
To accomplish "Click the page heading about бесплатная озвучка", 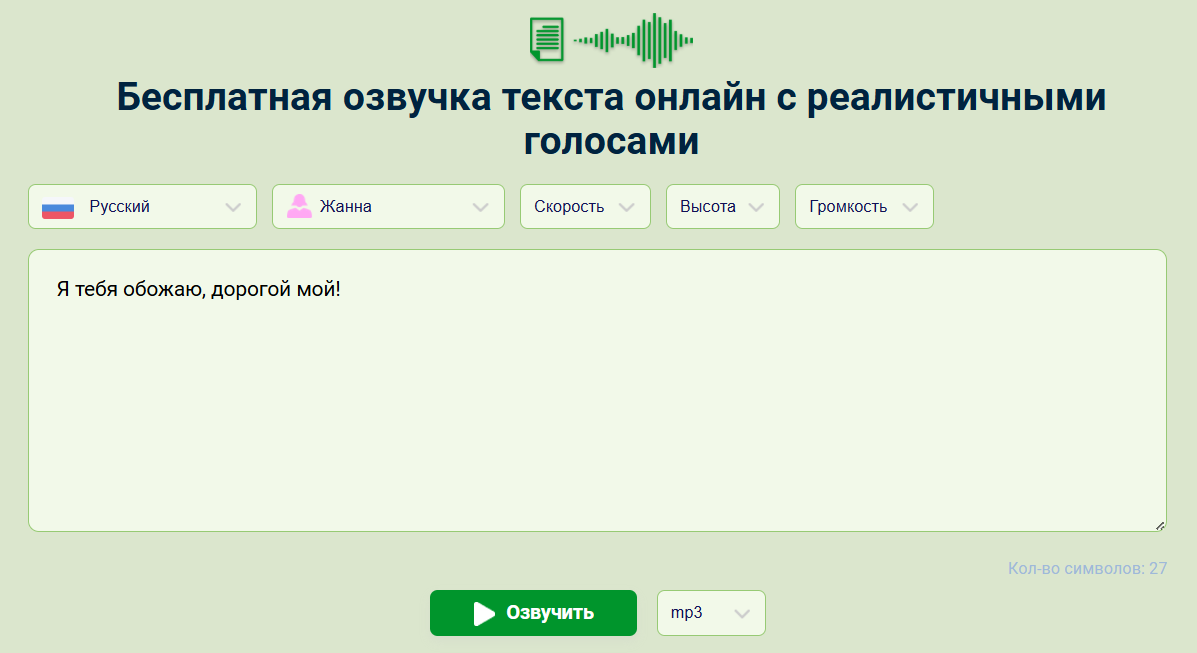I will [x=611, y=119].
